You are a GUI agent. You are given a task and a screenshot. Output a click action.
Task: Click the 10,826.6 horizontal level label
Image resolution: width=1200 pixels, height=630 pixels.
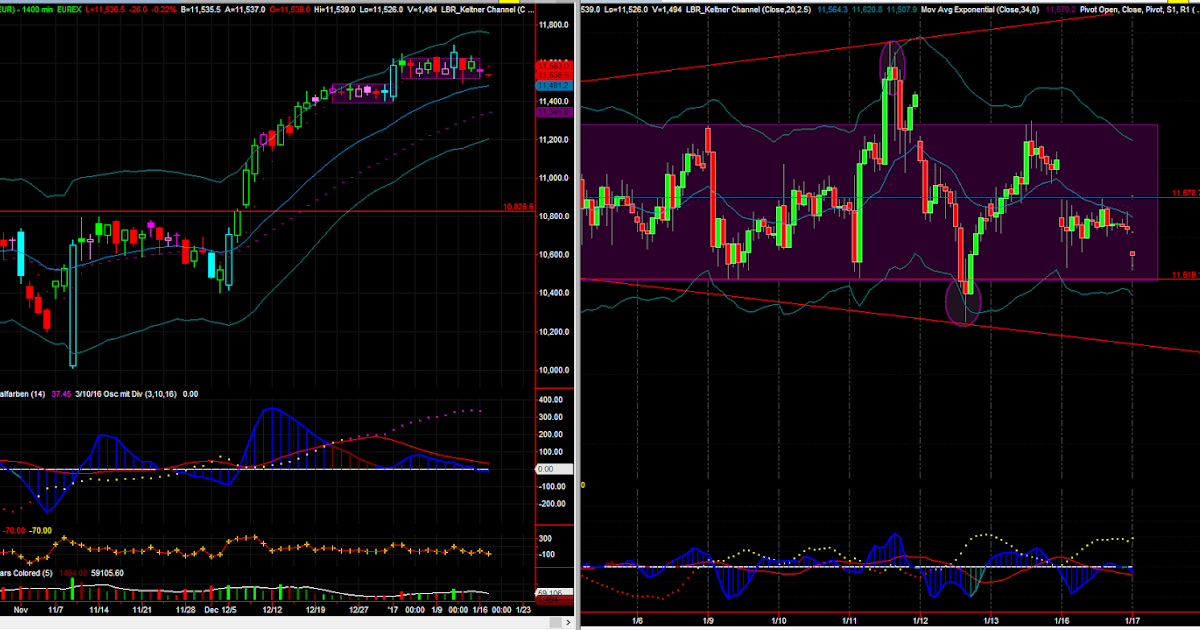click(518, 207)
